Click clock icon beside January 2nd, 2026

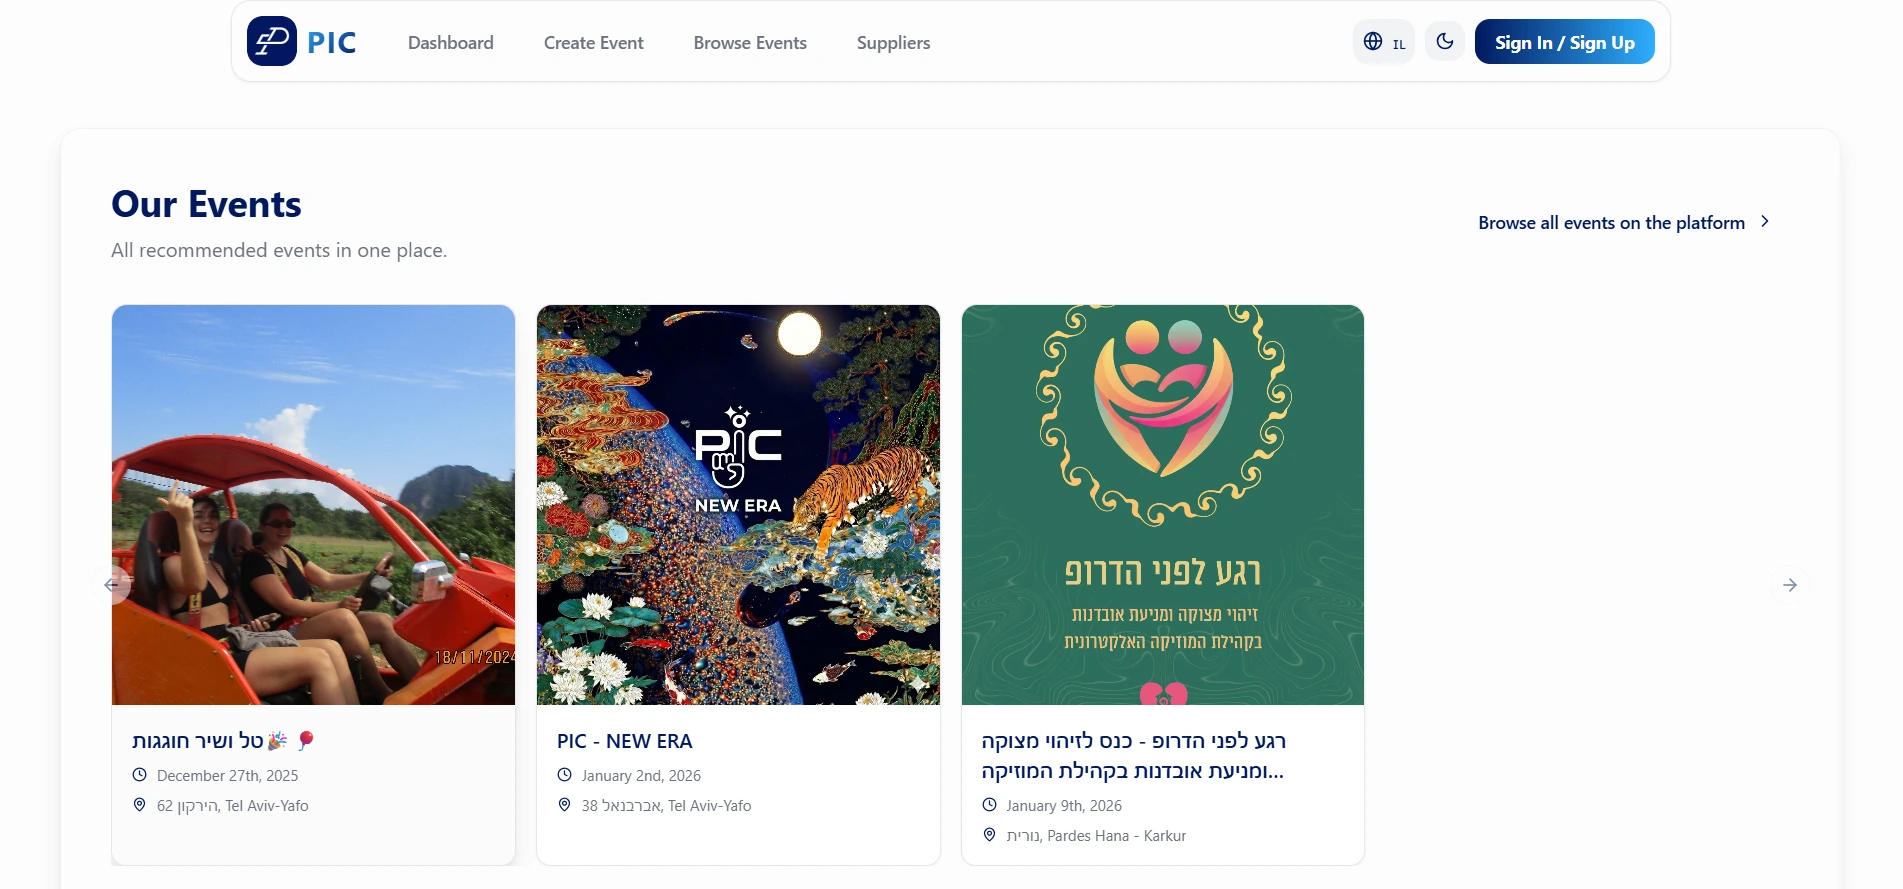pyautogui.click(x=564, y=775)
